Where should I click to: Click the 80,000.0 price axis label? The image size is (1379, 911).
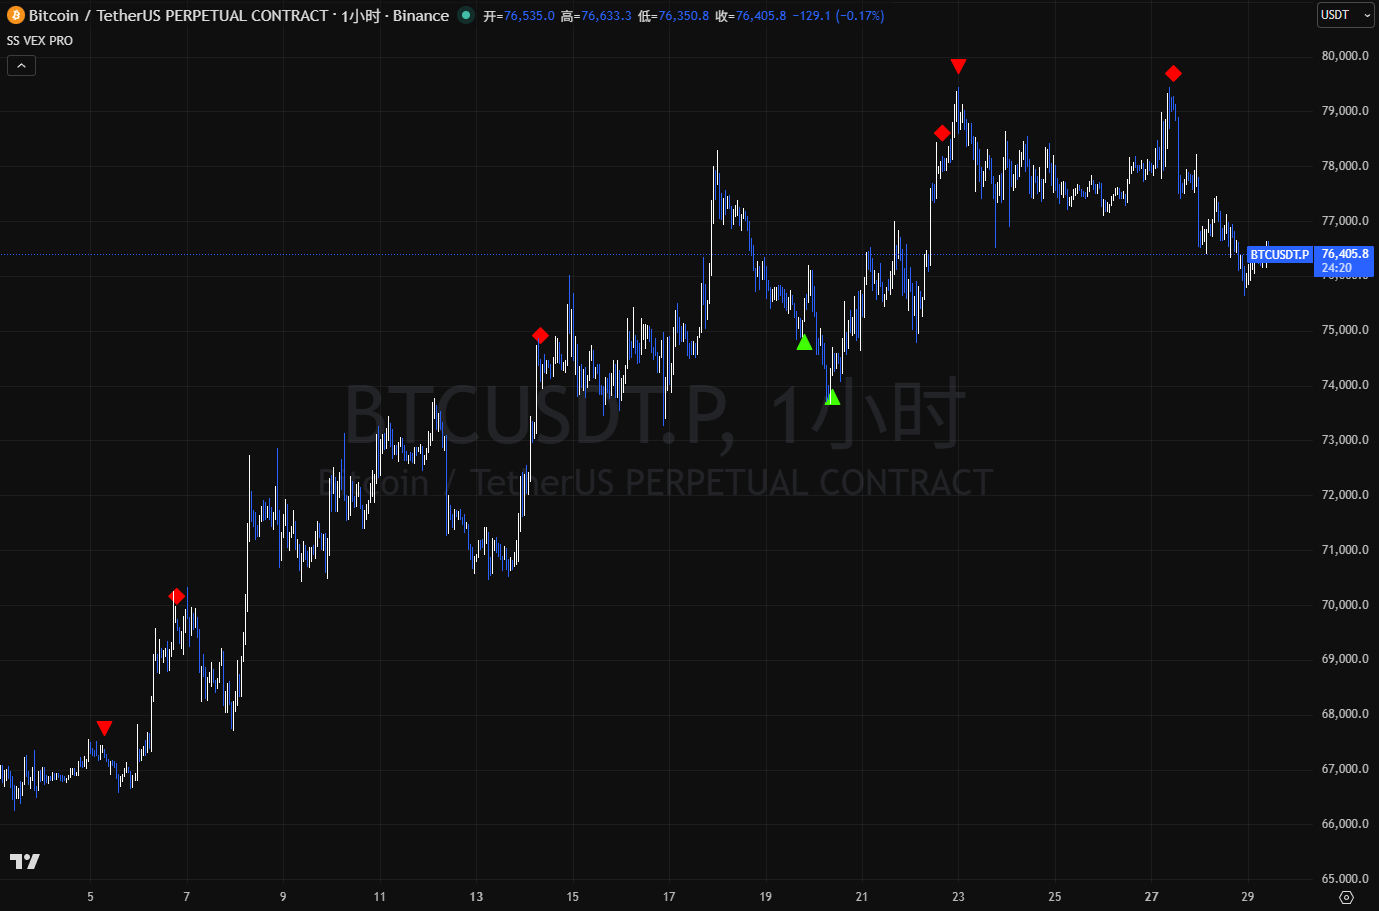1345,56
